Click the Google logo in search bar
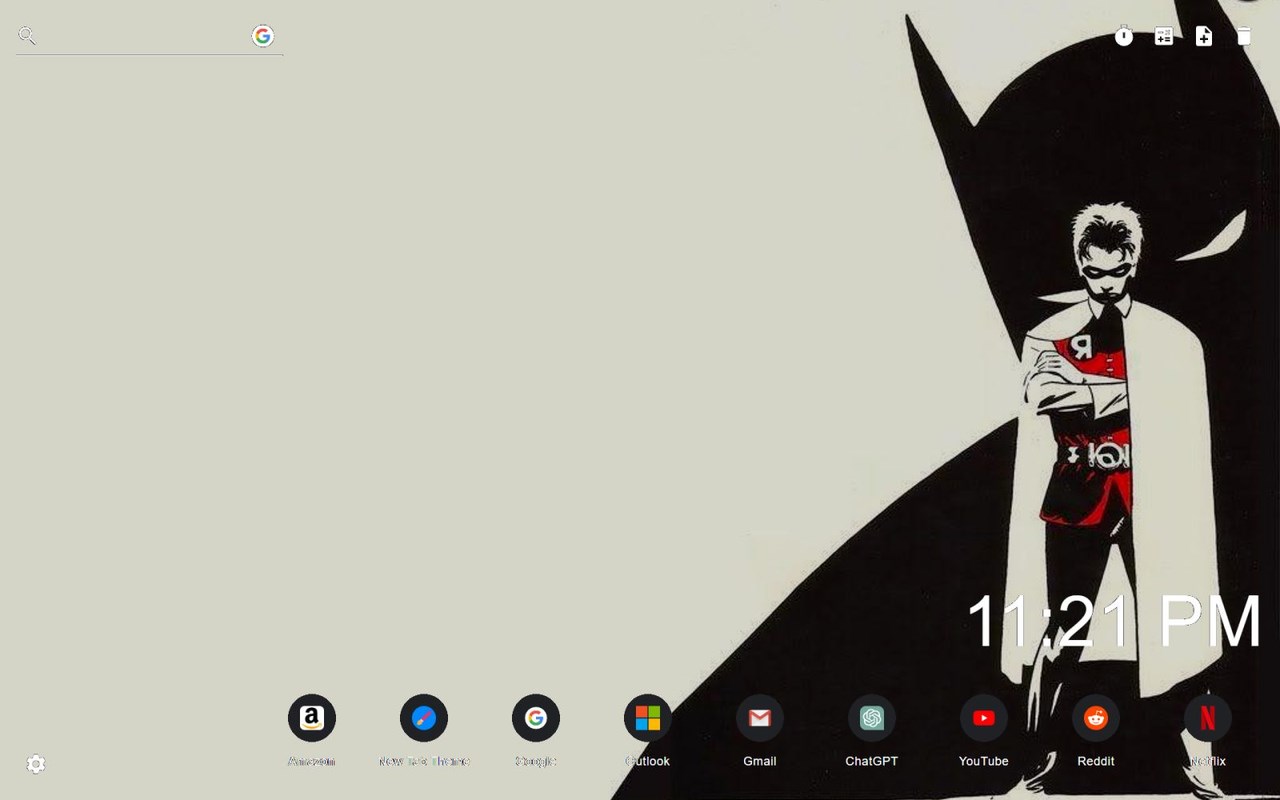 tap(263, 36)
